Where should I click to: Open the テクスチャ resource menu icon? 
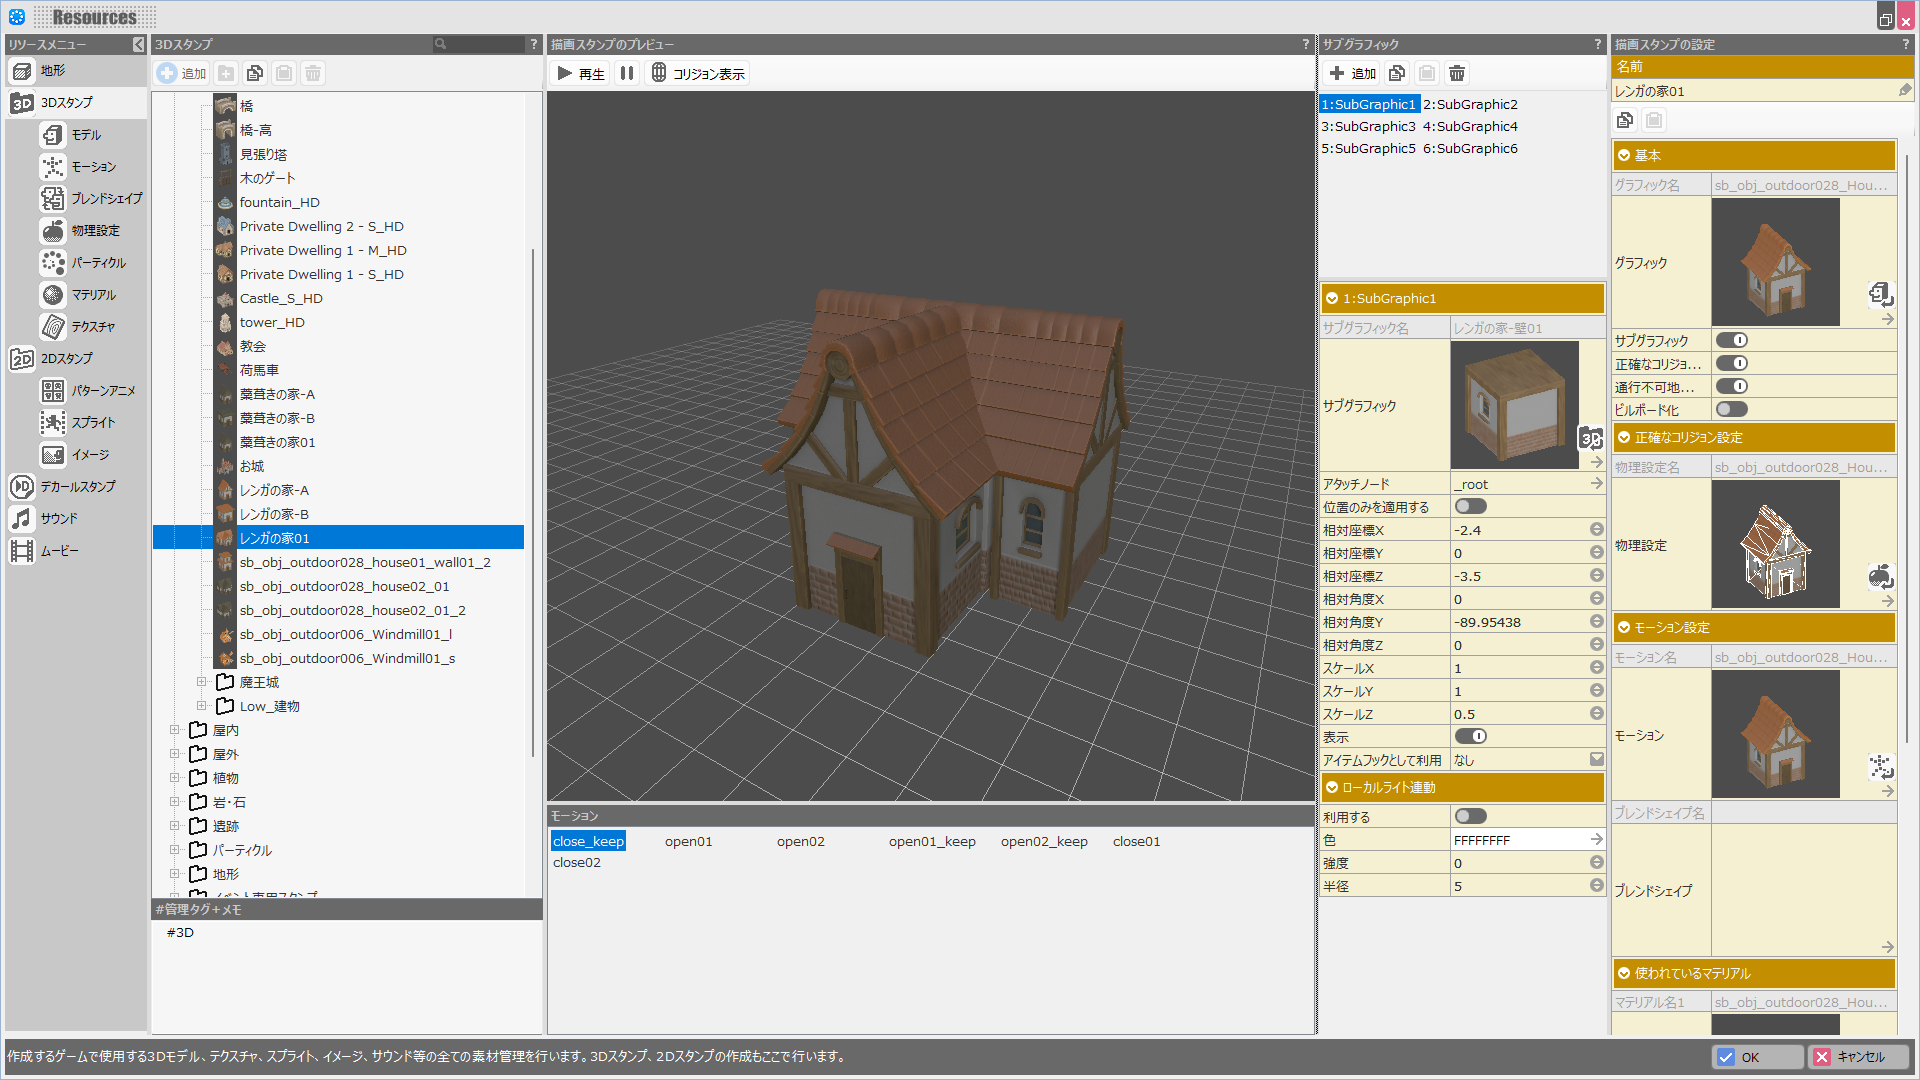click(x=53, y=326)
